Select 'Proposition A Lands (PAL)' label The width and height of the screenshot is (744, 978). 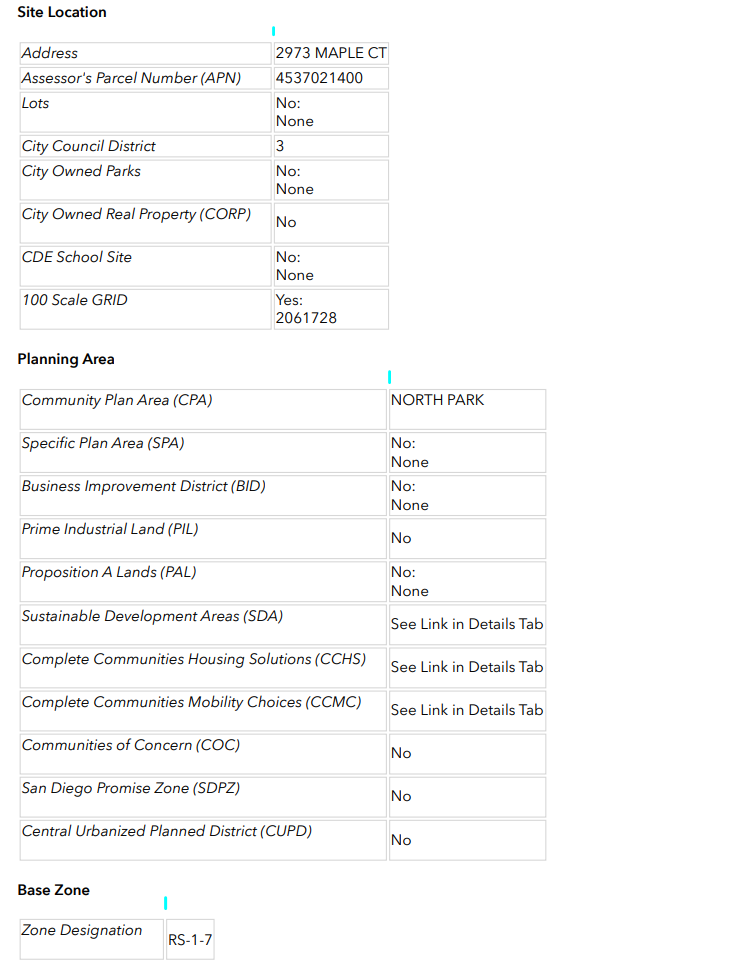click(109, 572)
